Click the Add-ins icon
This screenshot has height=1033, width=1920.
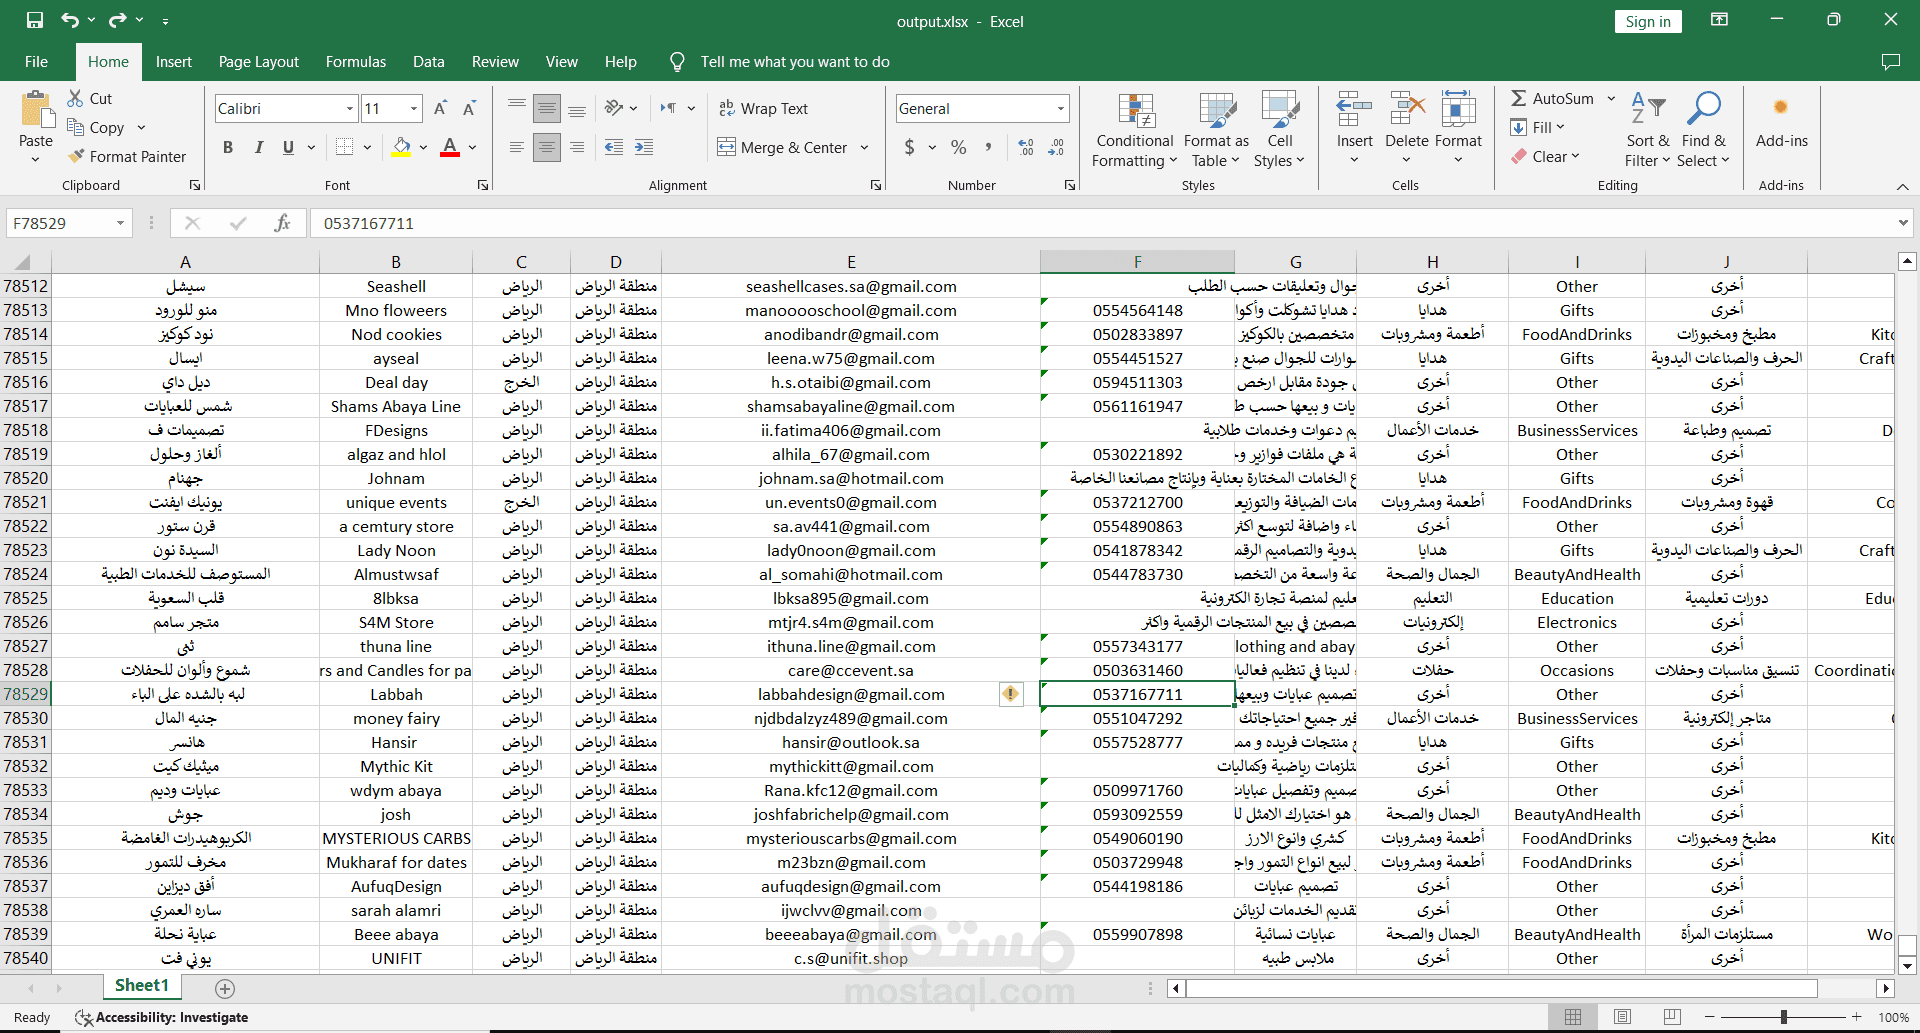1781,108
